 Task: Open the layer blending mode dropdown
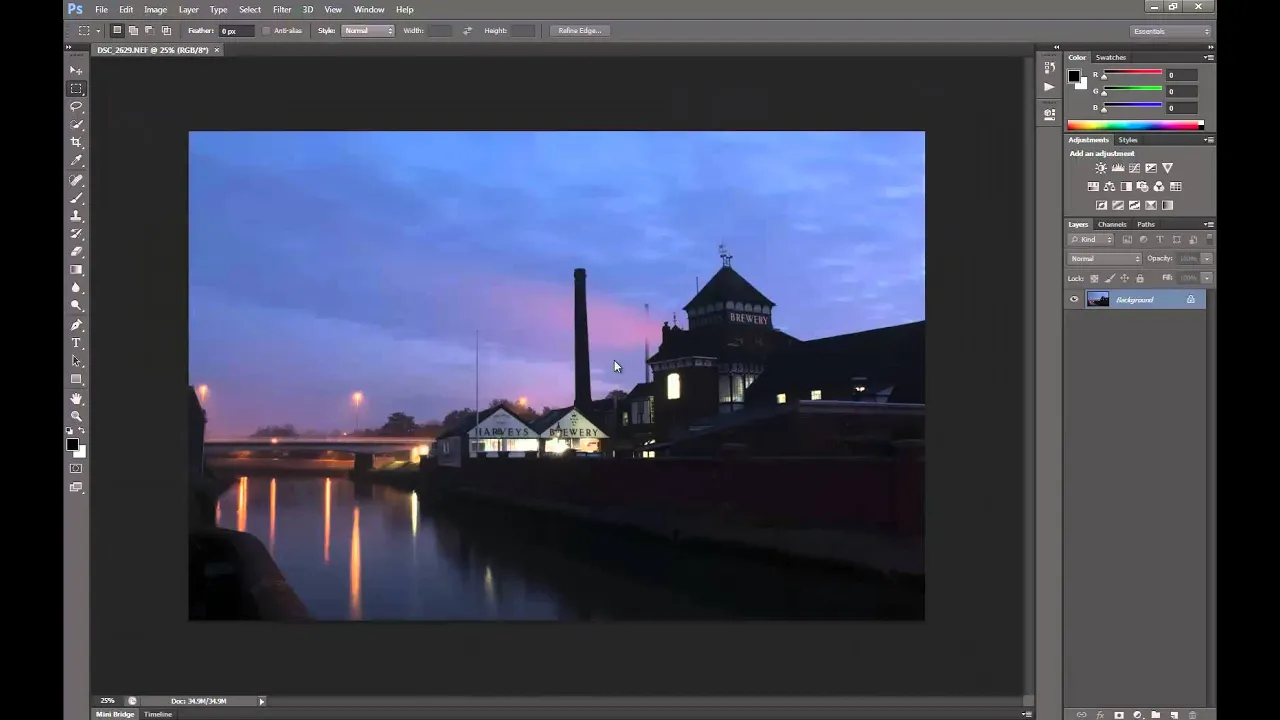pos(1105,259)
